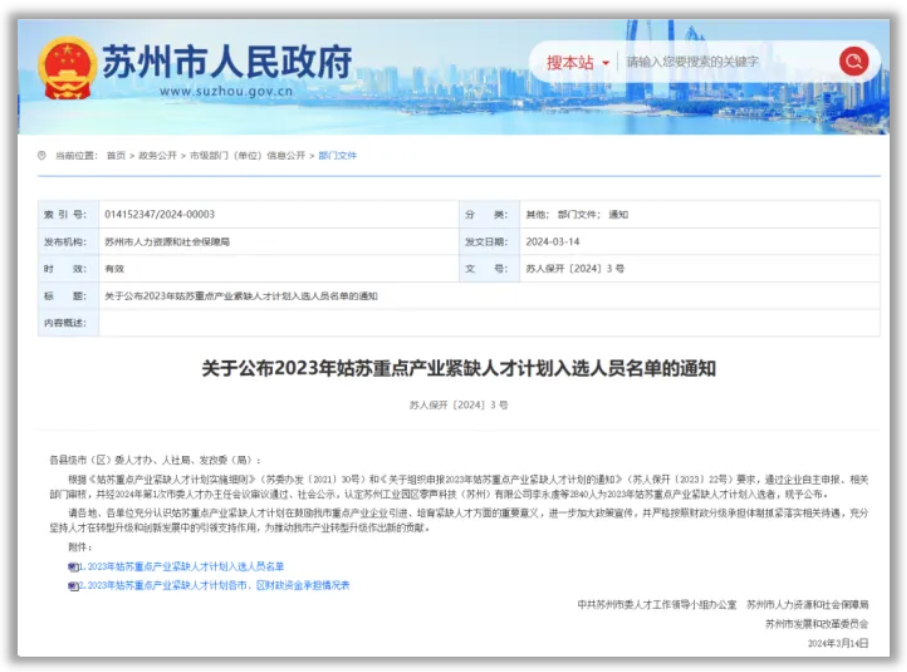Open attachment 各市、区财政资金承担情况表

click(x=218, y=586)
